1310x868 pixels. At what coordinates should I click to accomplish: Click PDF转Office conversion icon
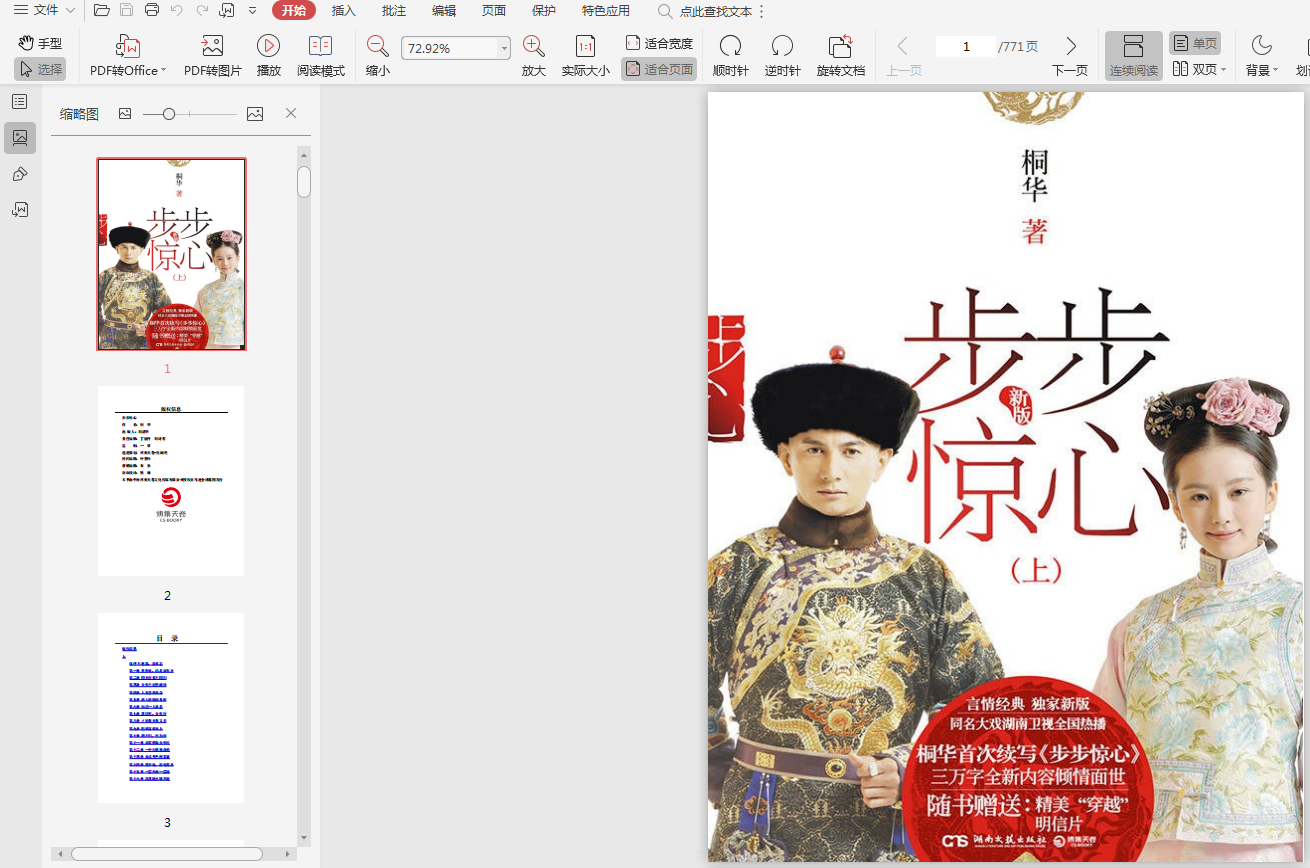pyautogui.click(x=128, y=46)
